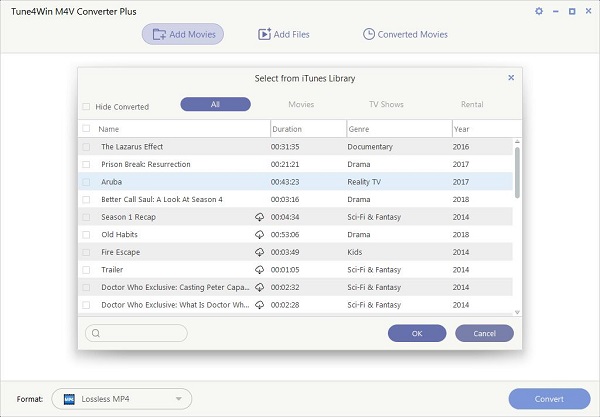Switch to the Movies tab

[301, 104]
